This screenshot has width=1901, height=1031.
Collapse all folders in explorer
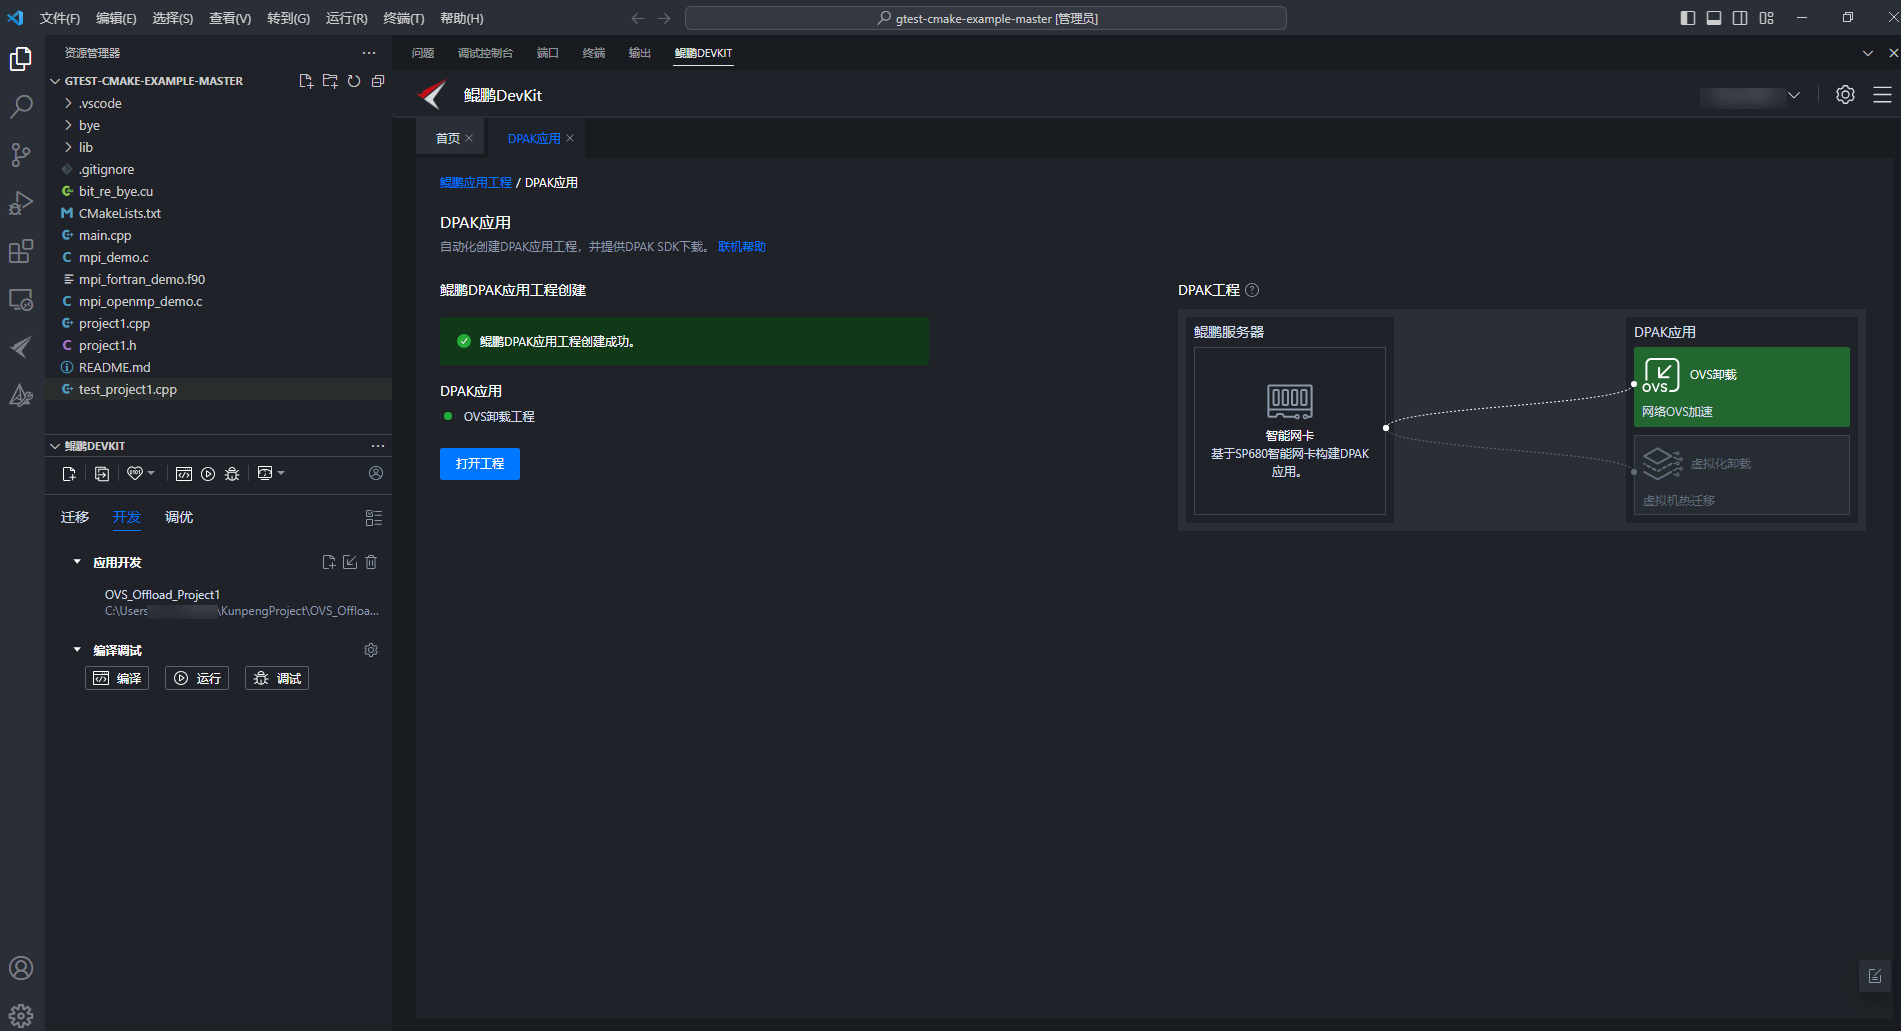click(378, 81)
